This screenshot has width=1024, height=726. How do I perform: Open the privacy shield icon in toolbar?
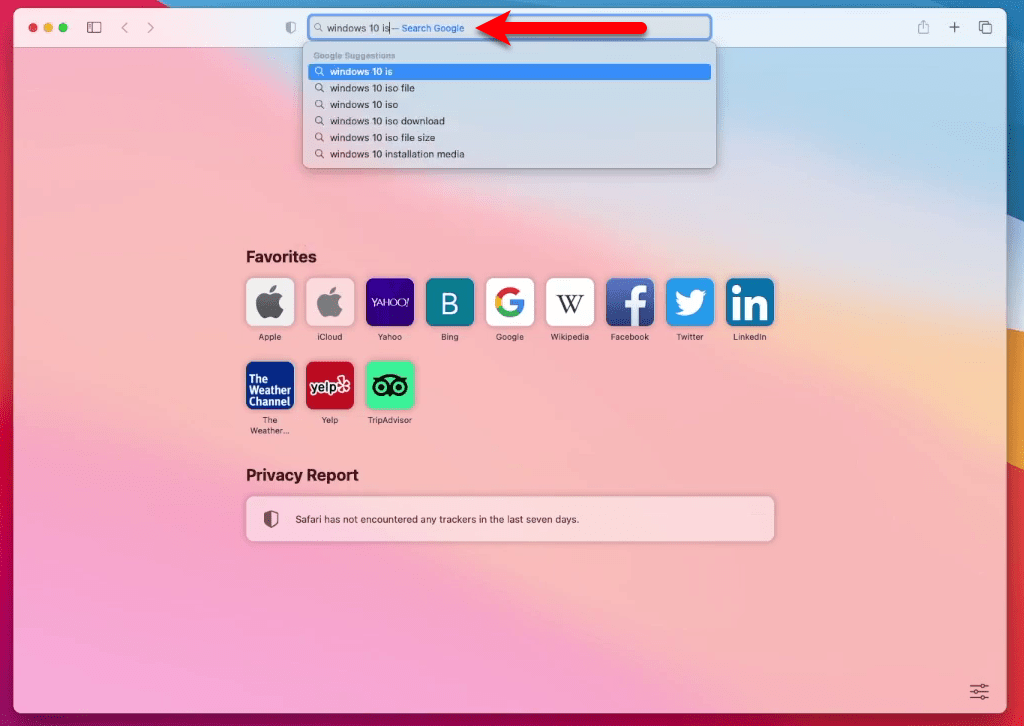291,27
